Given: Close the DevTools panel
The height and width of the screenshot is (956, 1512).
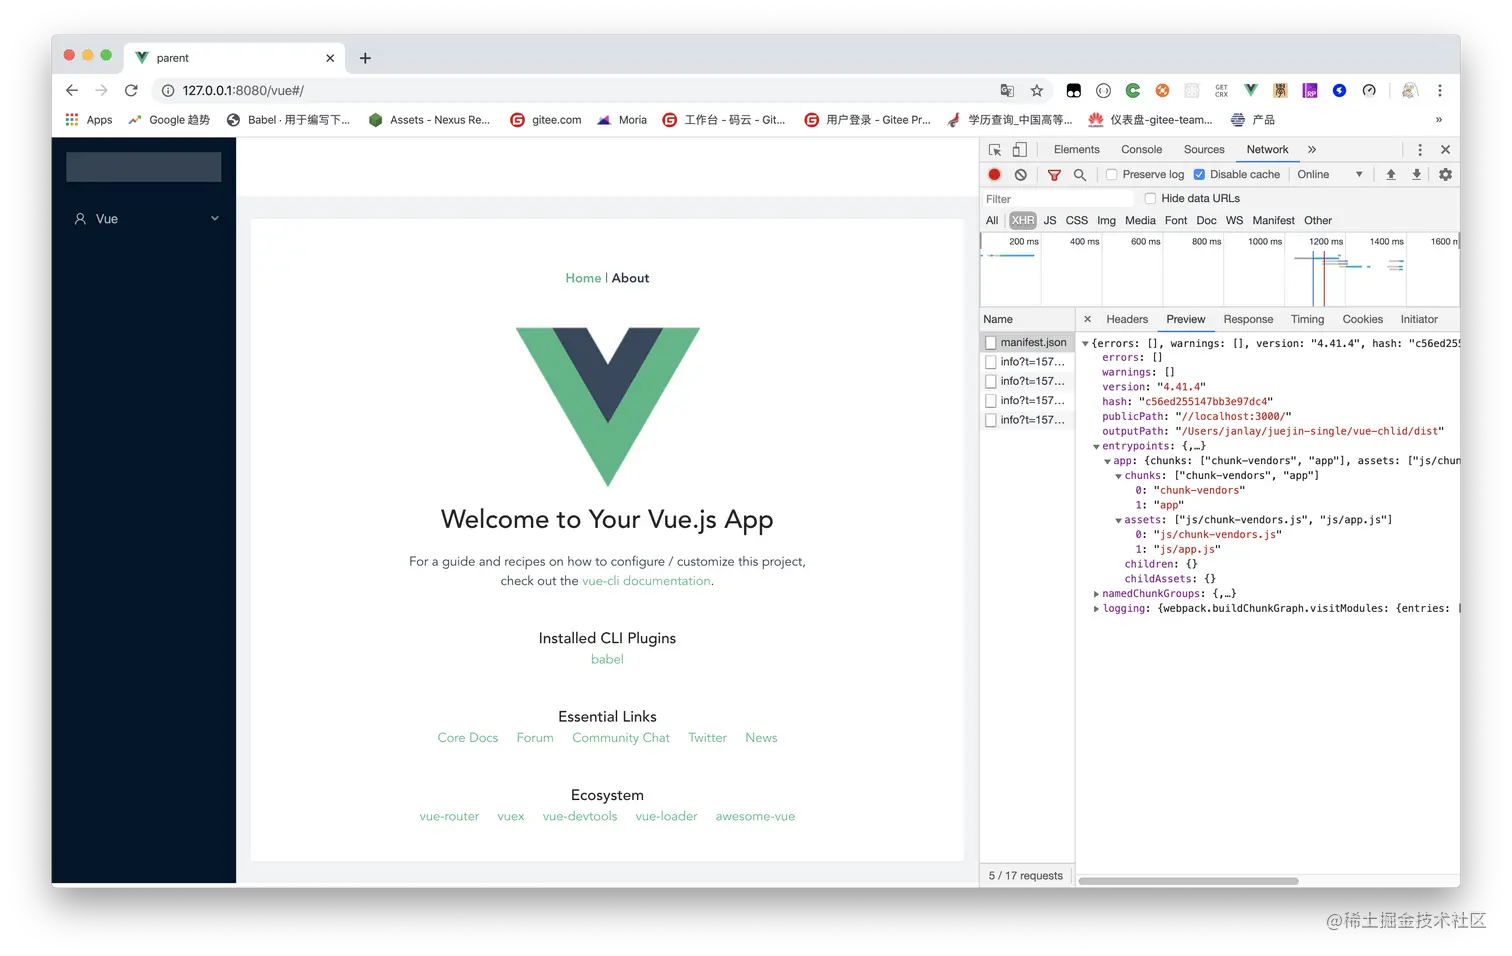Looking at the screenshot, I should coord(1445,150).
